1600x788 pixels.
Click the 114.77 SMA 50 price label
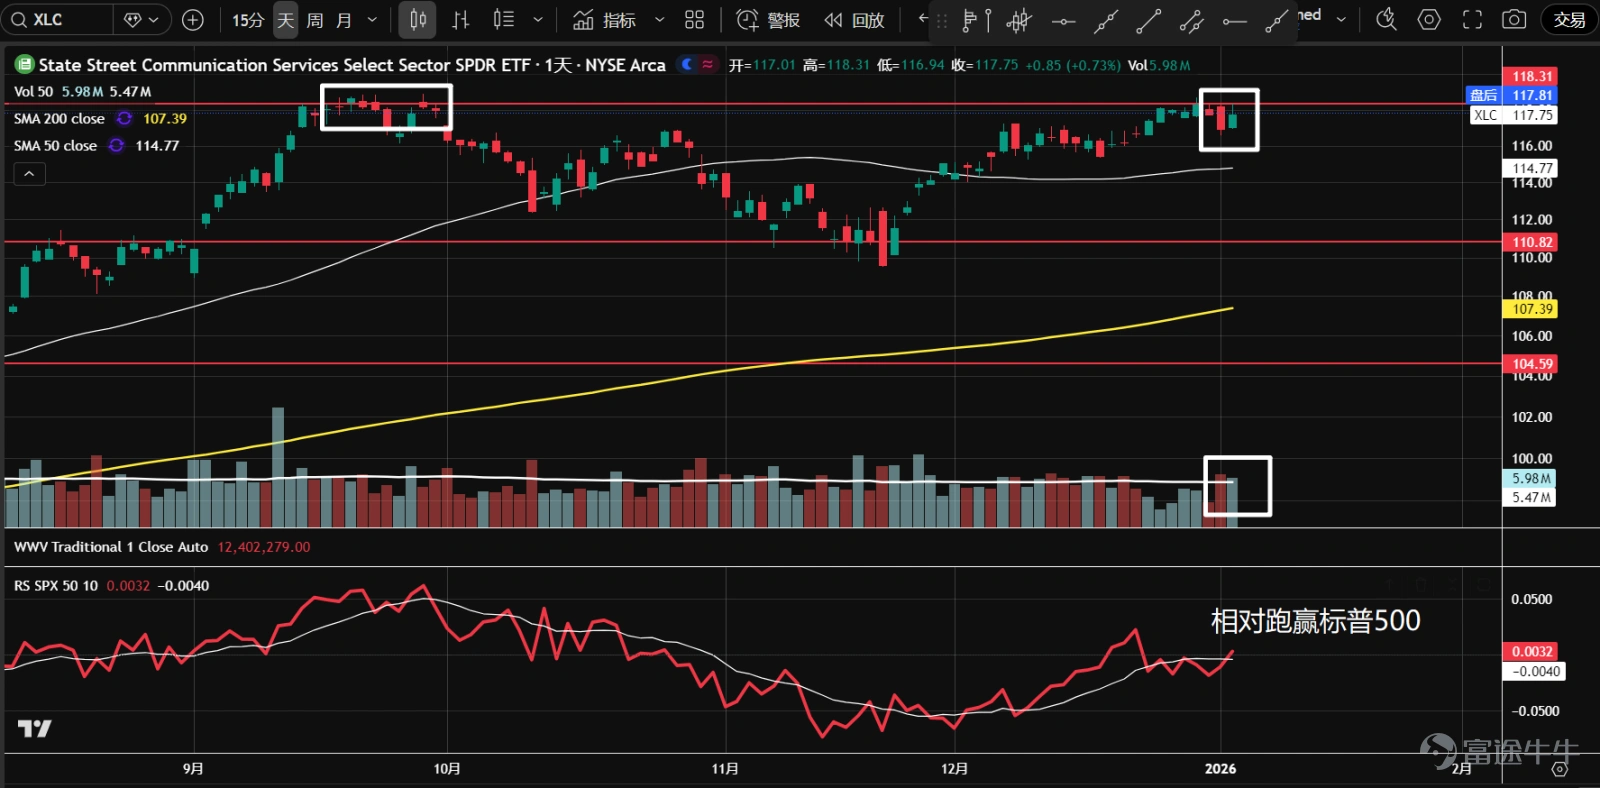point(1530,169)
